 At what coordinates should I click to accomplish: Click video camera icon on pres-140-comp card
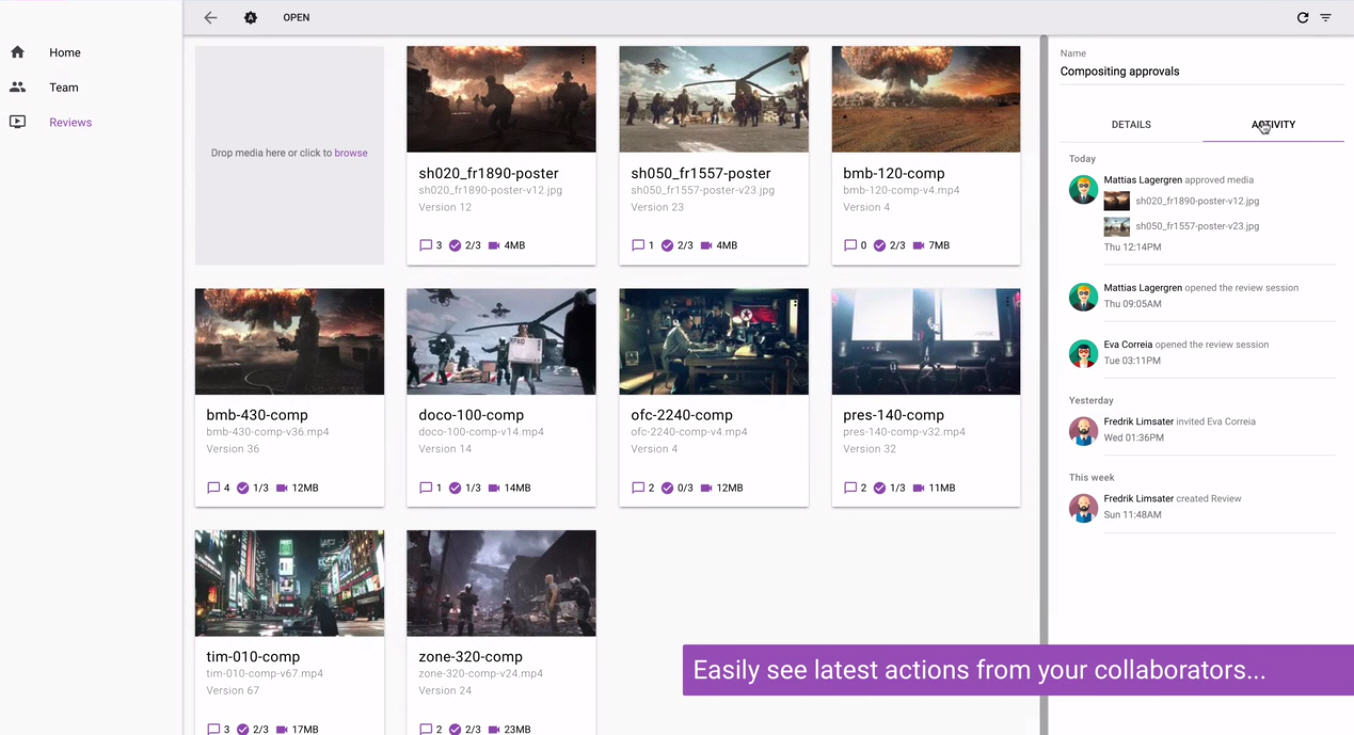[918, 488]
